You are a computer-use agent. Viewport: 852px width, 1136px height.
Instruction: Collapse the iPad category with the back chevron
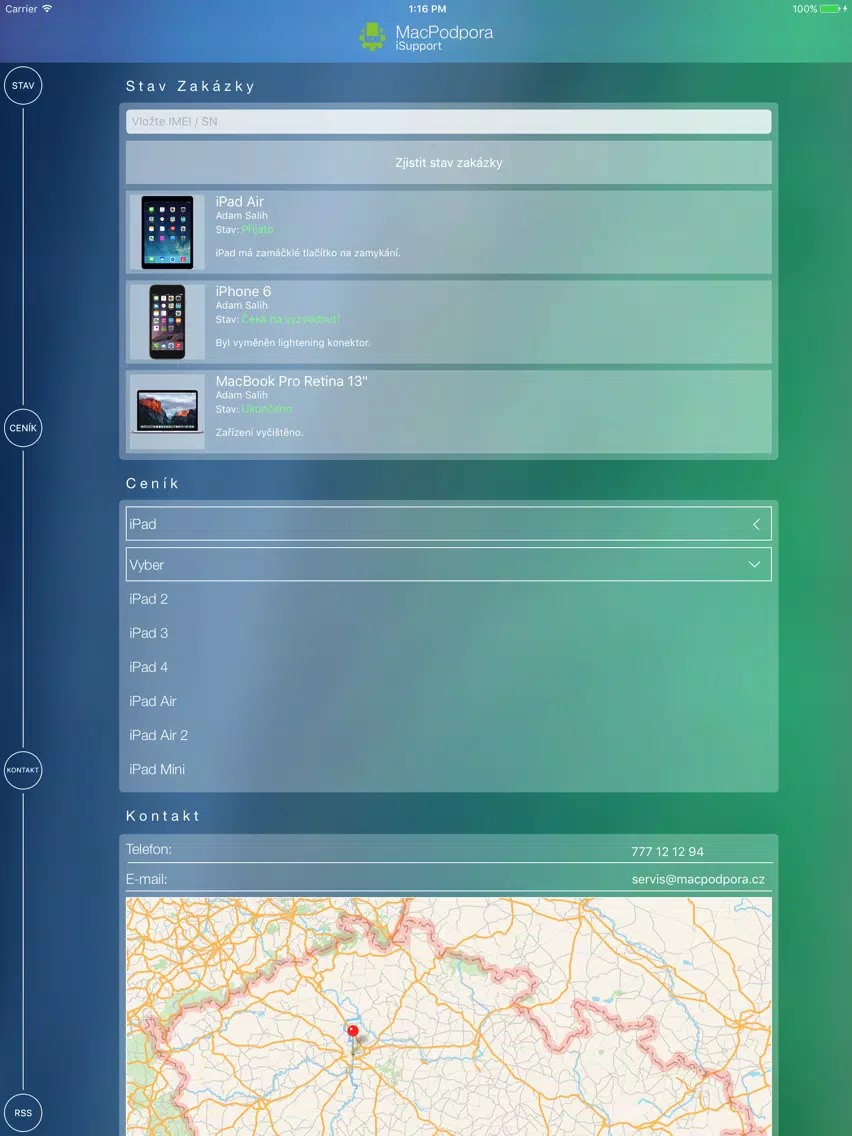point(756,524)
